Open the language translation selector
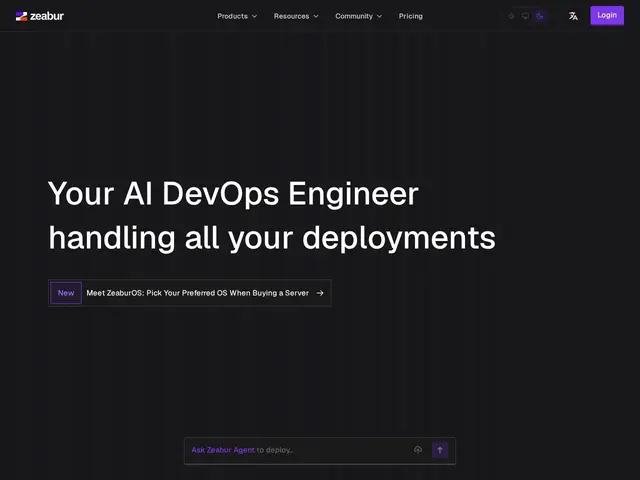Screen dimensions: 640x480 click(573, 16)
